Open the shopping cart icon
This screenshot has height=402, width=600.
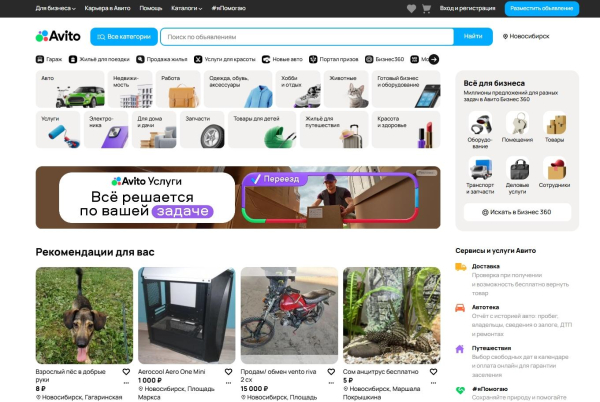click(426, 8)
